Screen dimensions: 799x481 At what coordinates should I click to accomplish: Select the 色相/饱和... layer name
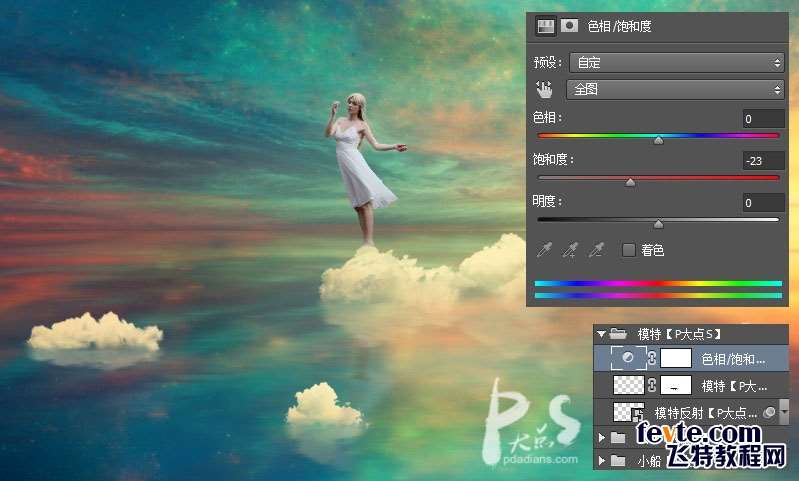(733, 359)
